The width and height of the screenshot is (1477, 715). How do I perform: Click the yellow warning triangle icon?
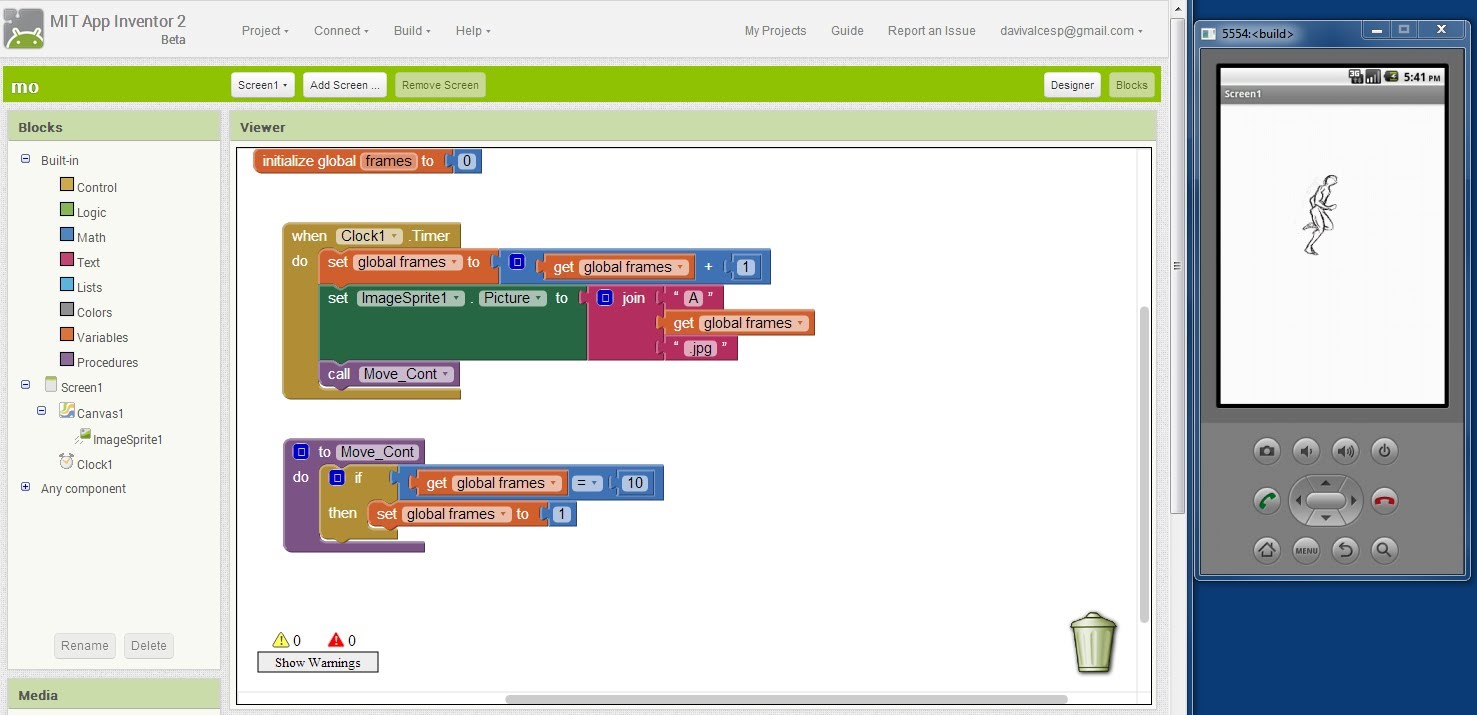pyautogui.click(x=281, y=640)
